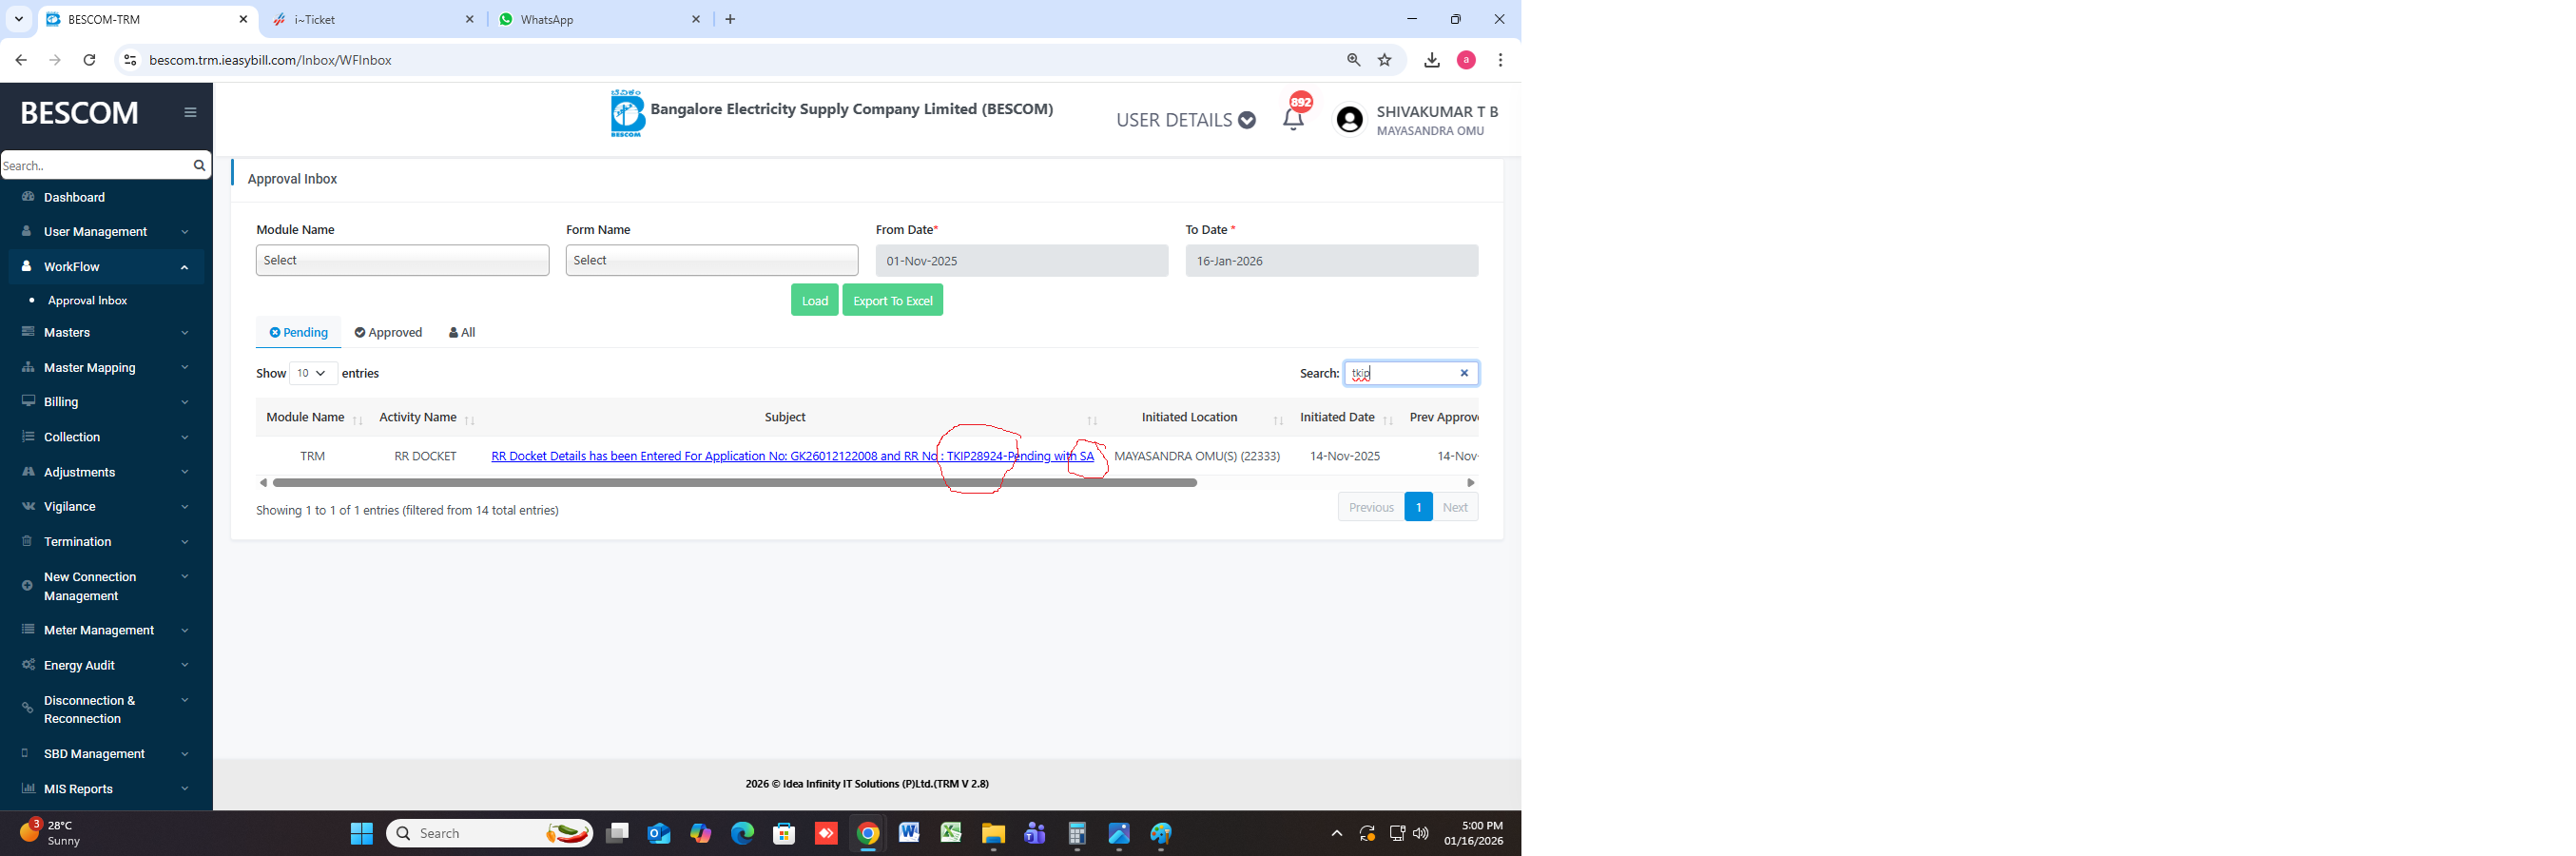The image size is (2576, 856).
Task: Click the BESCOM company logo
Action: [x=627, y=113]
